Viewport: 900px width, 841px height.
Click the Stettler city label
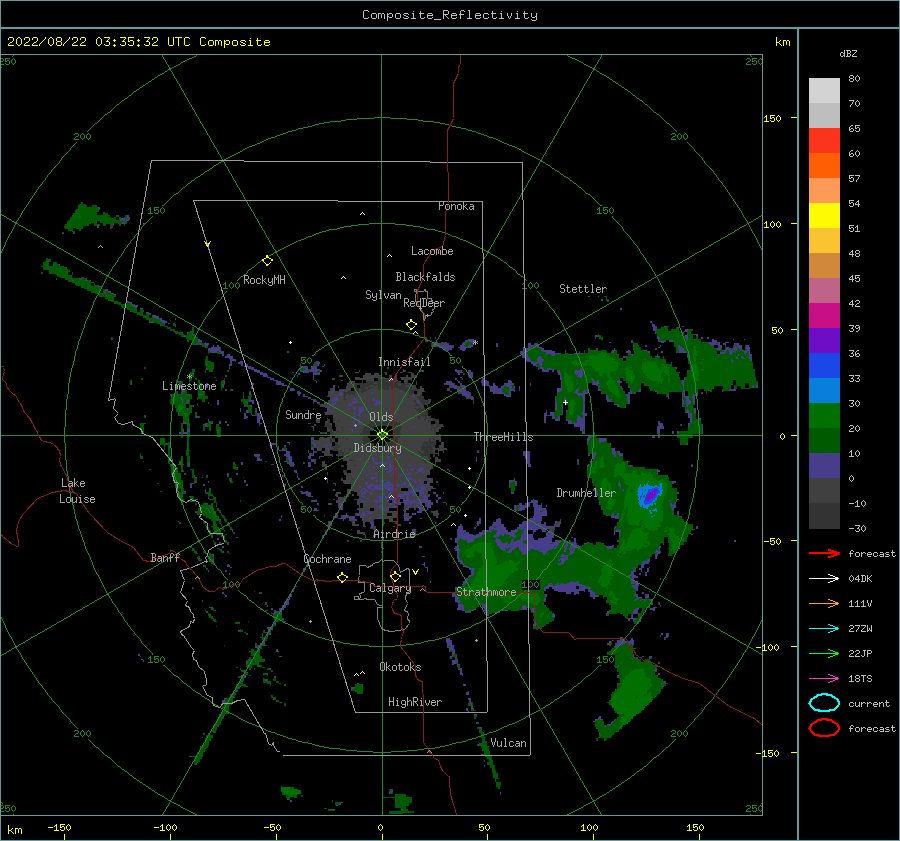click(x=583, y=289)
